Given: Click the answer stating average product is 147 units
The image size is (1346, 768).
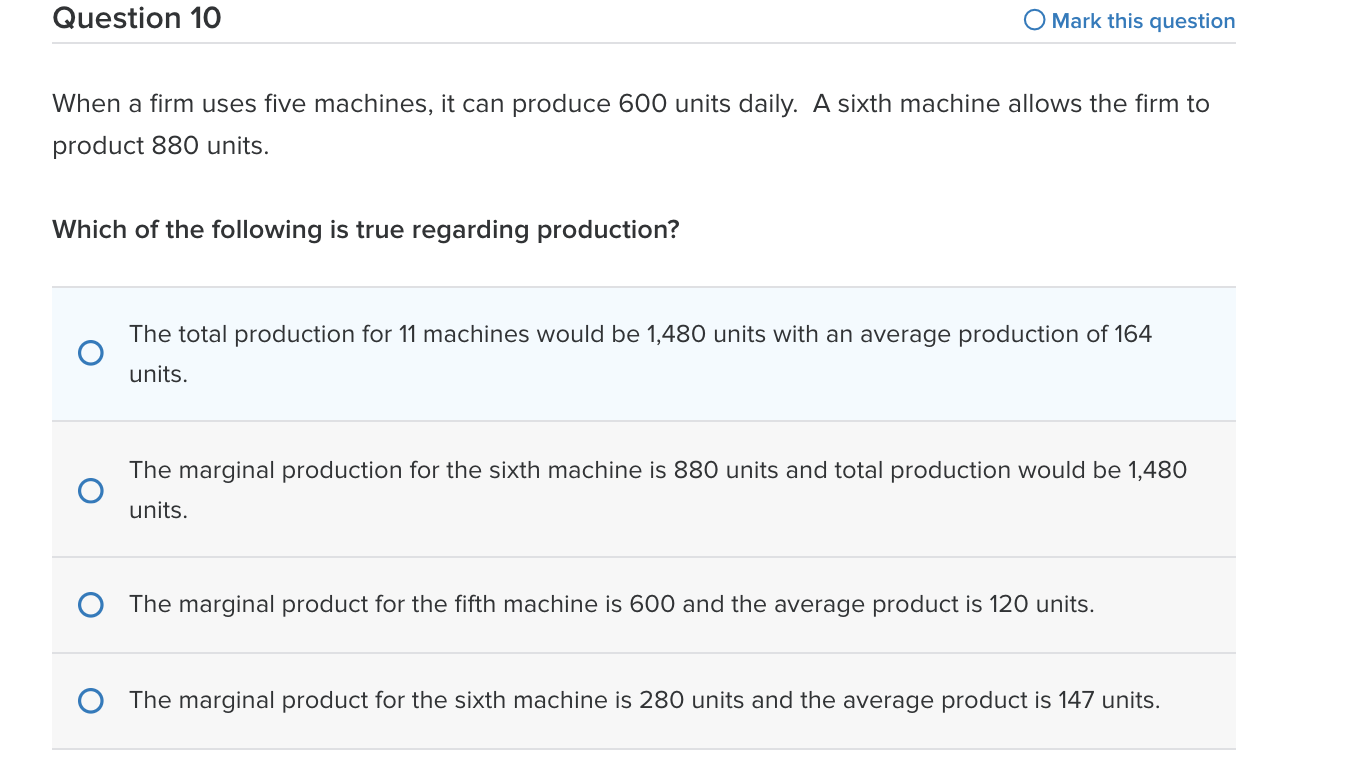Looking at the screenshot, I should pyautogui.click(x=644, y=701).
